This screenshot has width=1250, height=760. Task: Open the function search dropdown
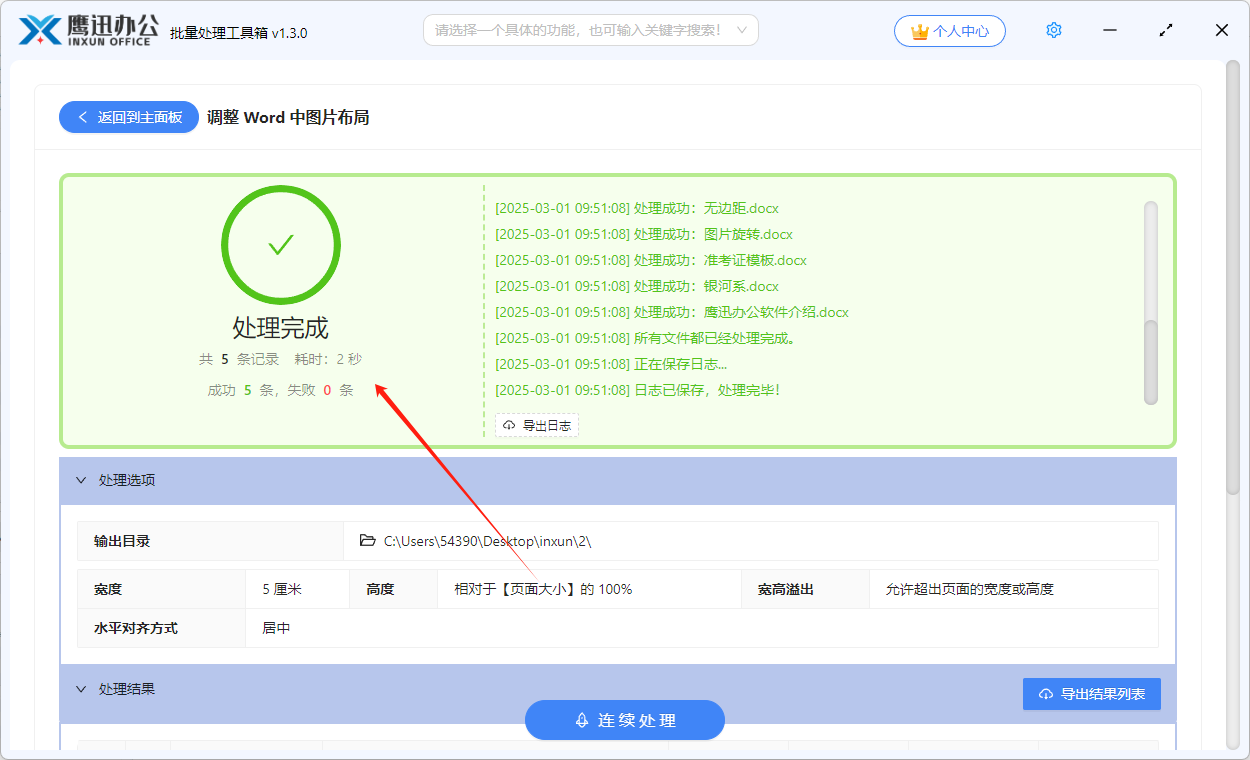[x=742, y=30]
